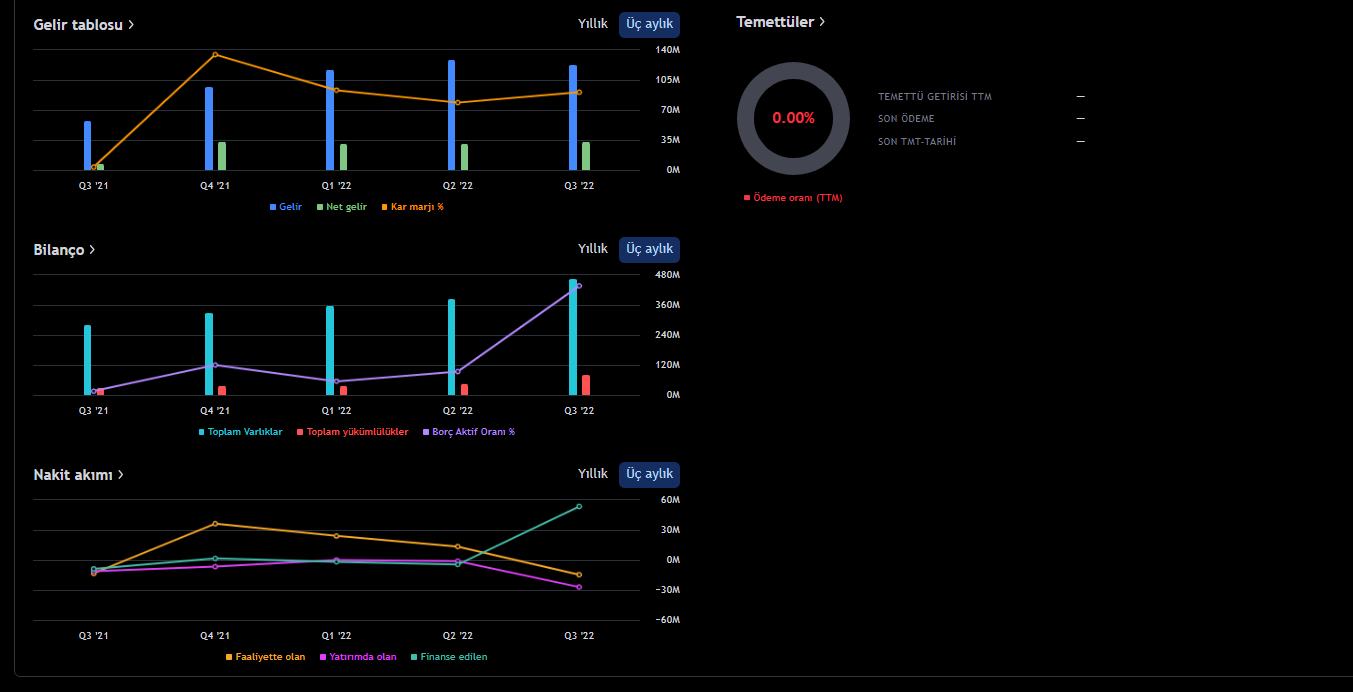
Task: Switch Bilanço chart to Yıllık
Action: pyautogui.click(x=592, y=249)
